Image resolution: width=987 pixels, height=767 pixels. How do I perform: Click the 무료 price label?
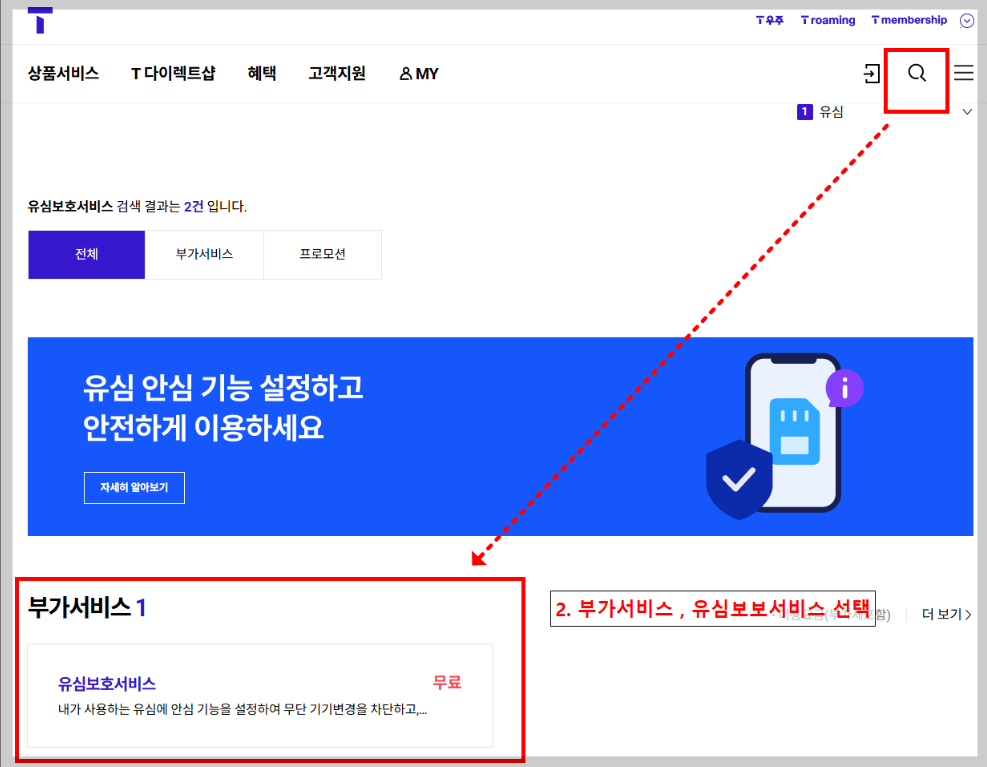tap(447, 682)
